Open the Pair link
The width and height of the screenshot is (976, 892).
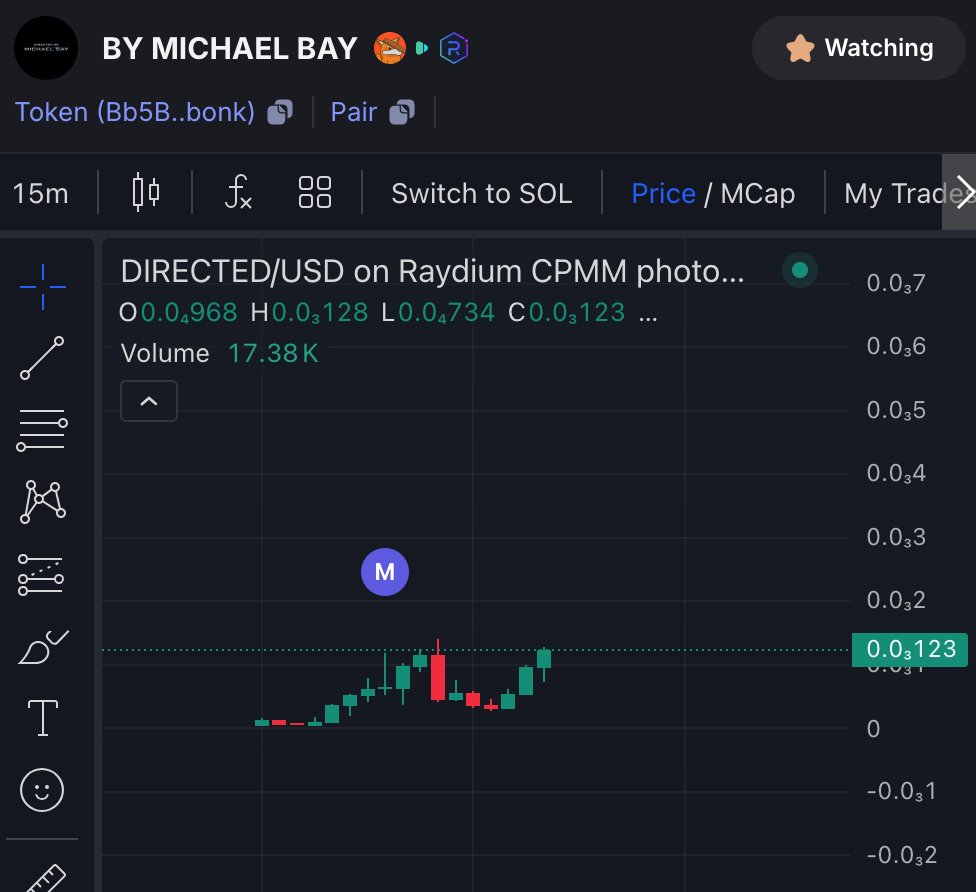point(354,112)
